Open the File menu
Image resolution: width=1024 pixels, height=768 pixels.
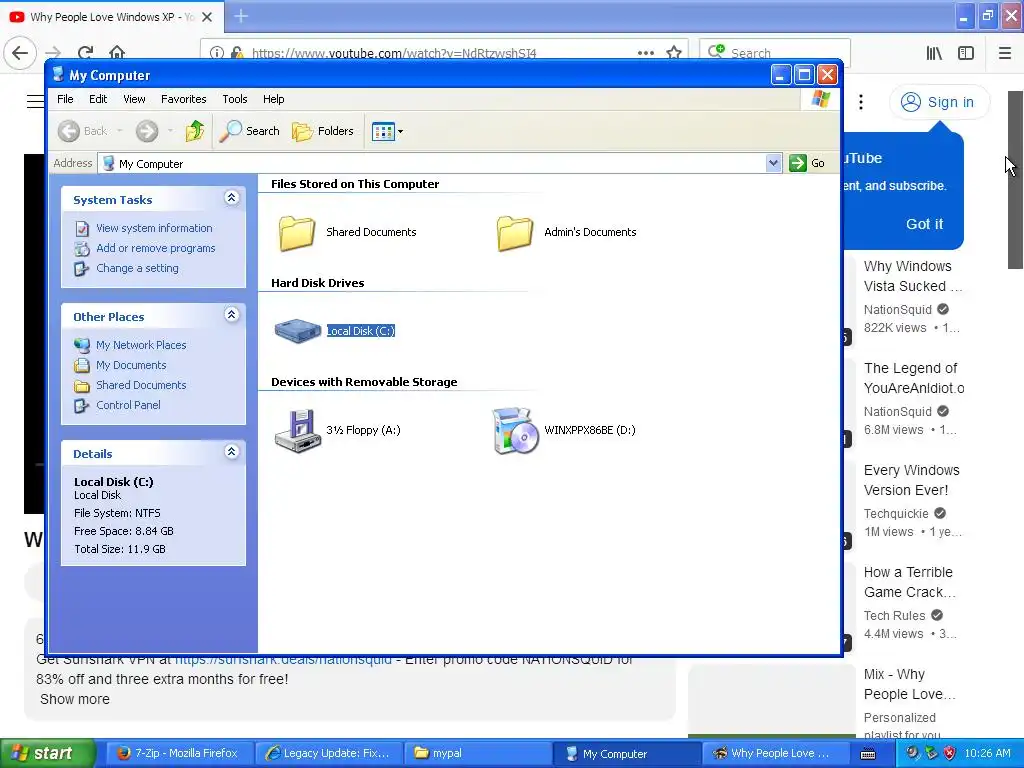(x=65, y=99)
